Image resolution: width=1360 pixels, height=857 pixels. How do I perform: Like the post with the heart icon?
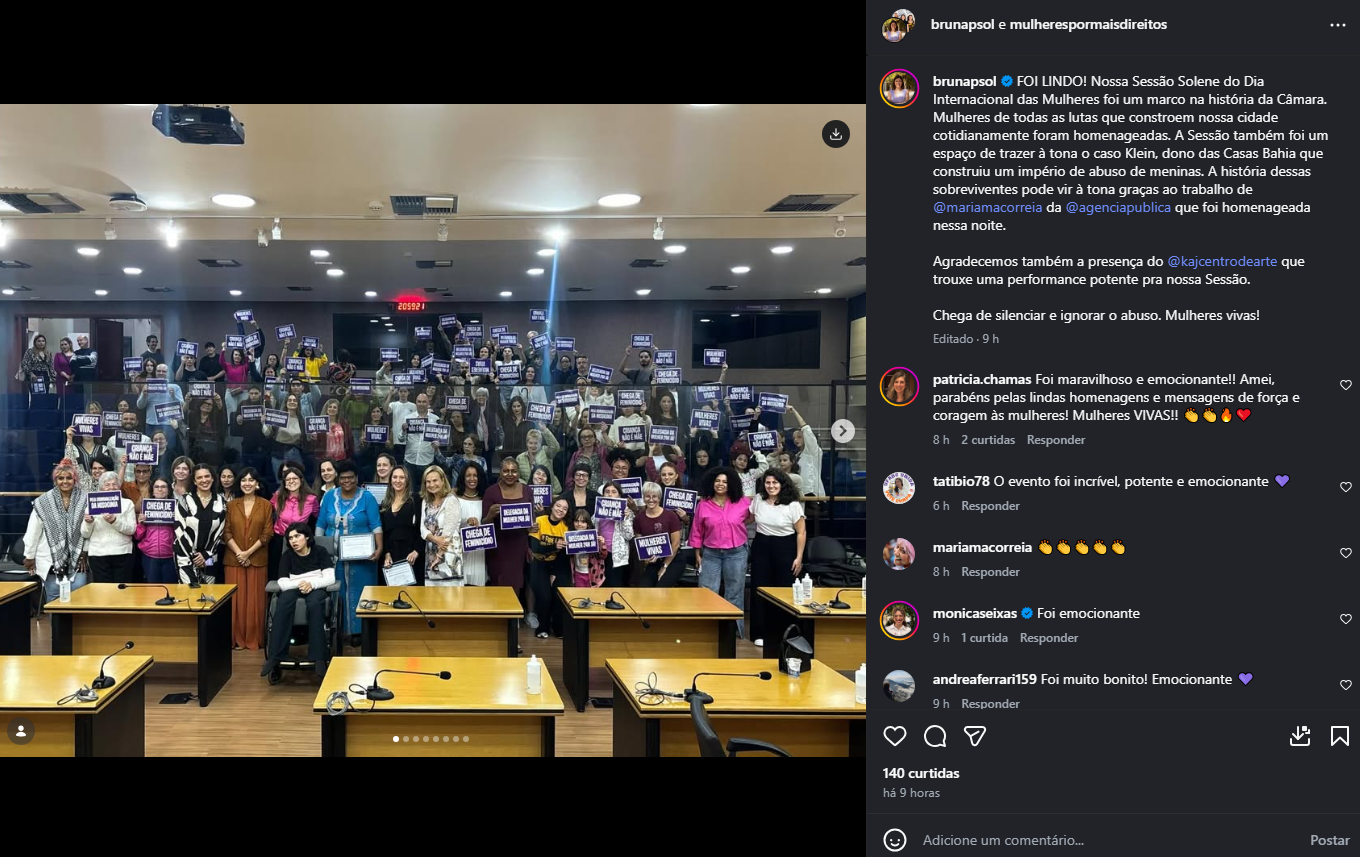point(895,737)
